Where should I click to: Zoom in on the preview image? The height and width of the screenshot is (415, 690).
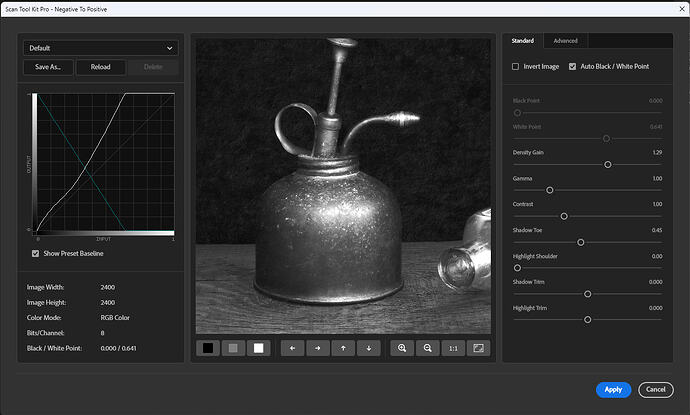click(x=402, y=348)
